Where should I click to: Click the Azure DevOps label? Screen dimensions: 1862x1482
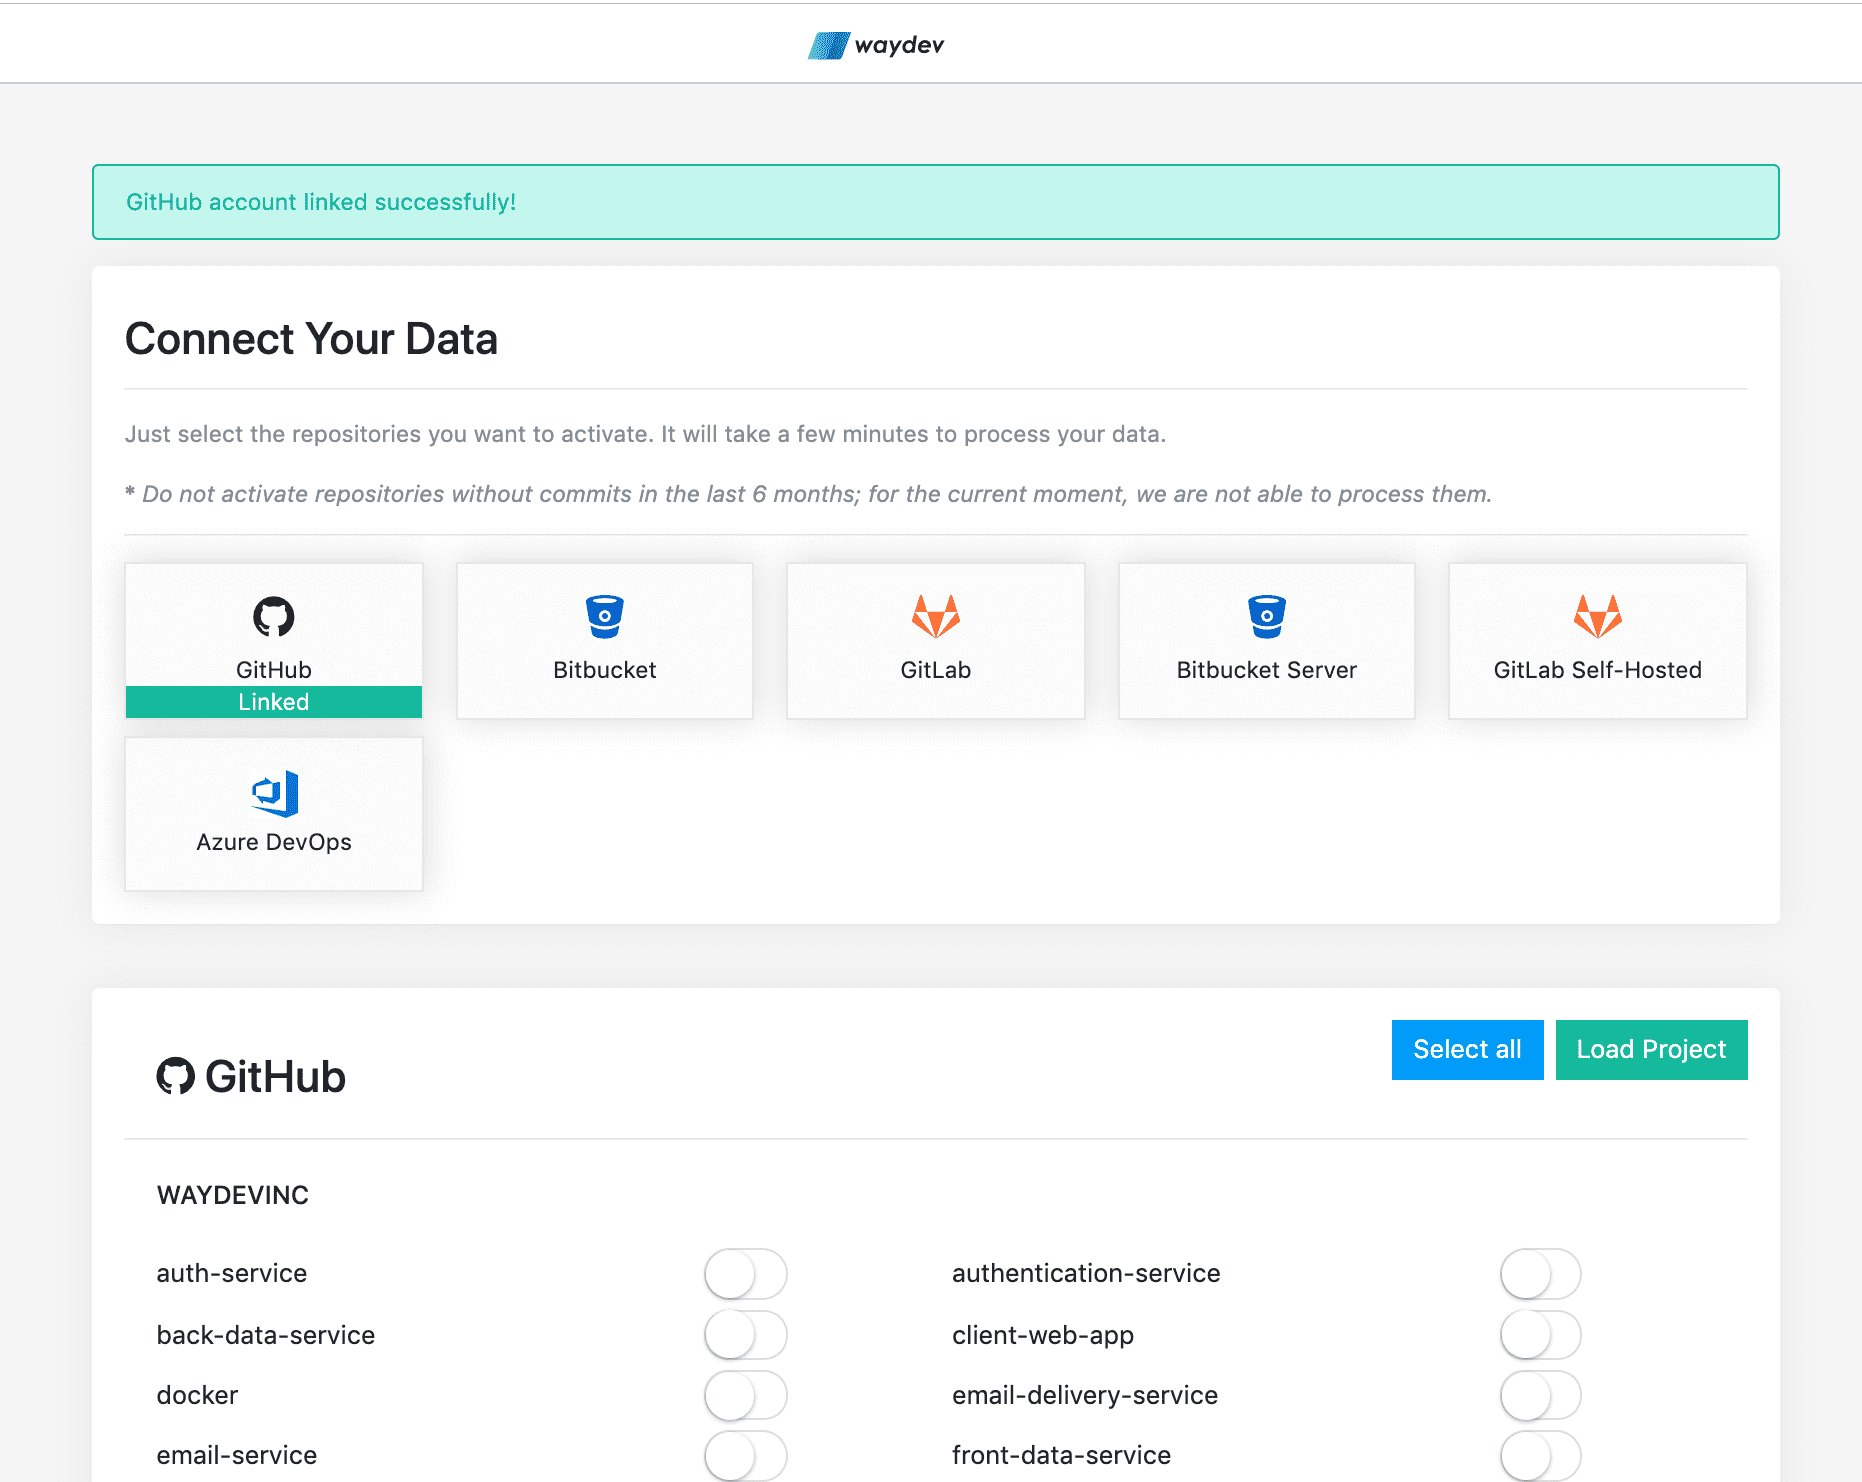pos(274,842)
